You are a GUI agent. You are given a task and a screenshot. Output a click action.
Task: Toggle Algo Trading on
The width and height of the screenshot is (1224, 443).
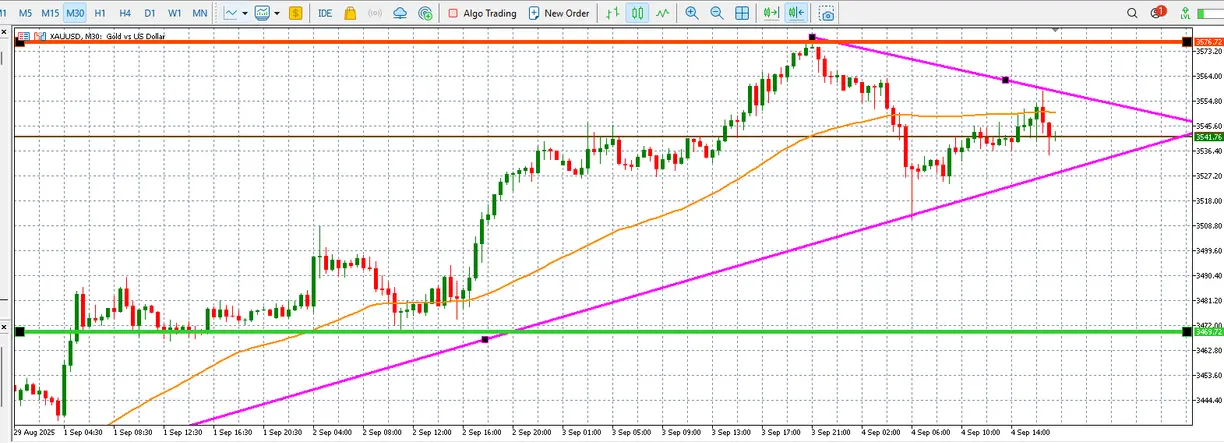483,13
